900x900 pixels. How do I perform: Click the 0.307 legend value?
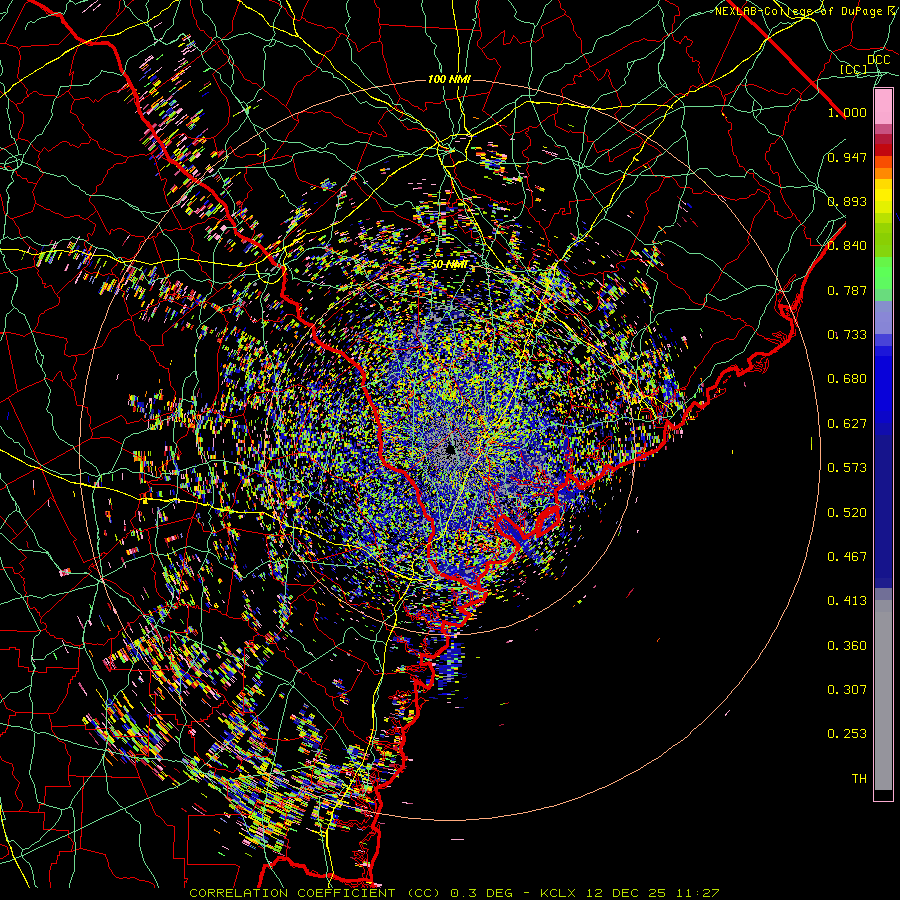(x=847, y=690)
